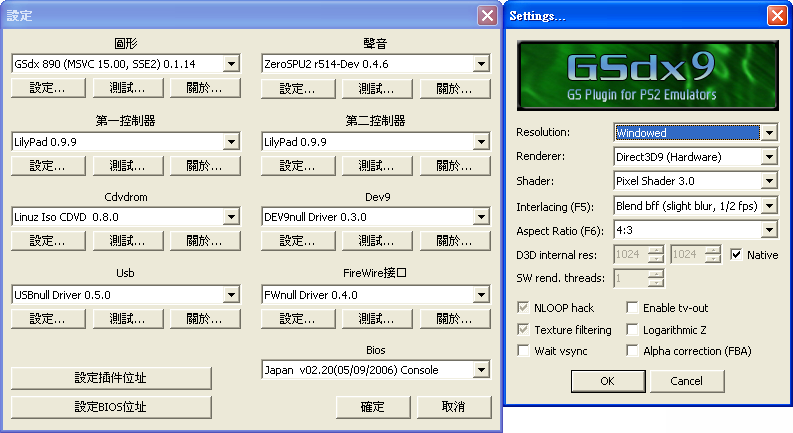Expand the Interlacing Blend bff dropdown
This screenshot has height=433, width=793.
pyautogui.click(x=695, y=206)
